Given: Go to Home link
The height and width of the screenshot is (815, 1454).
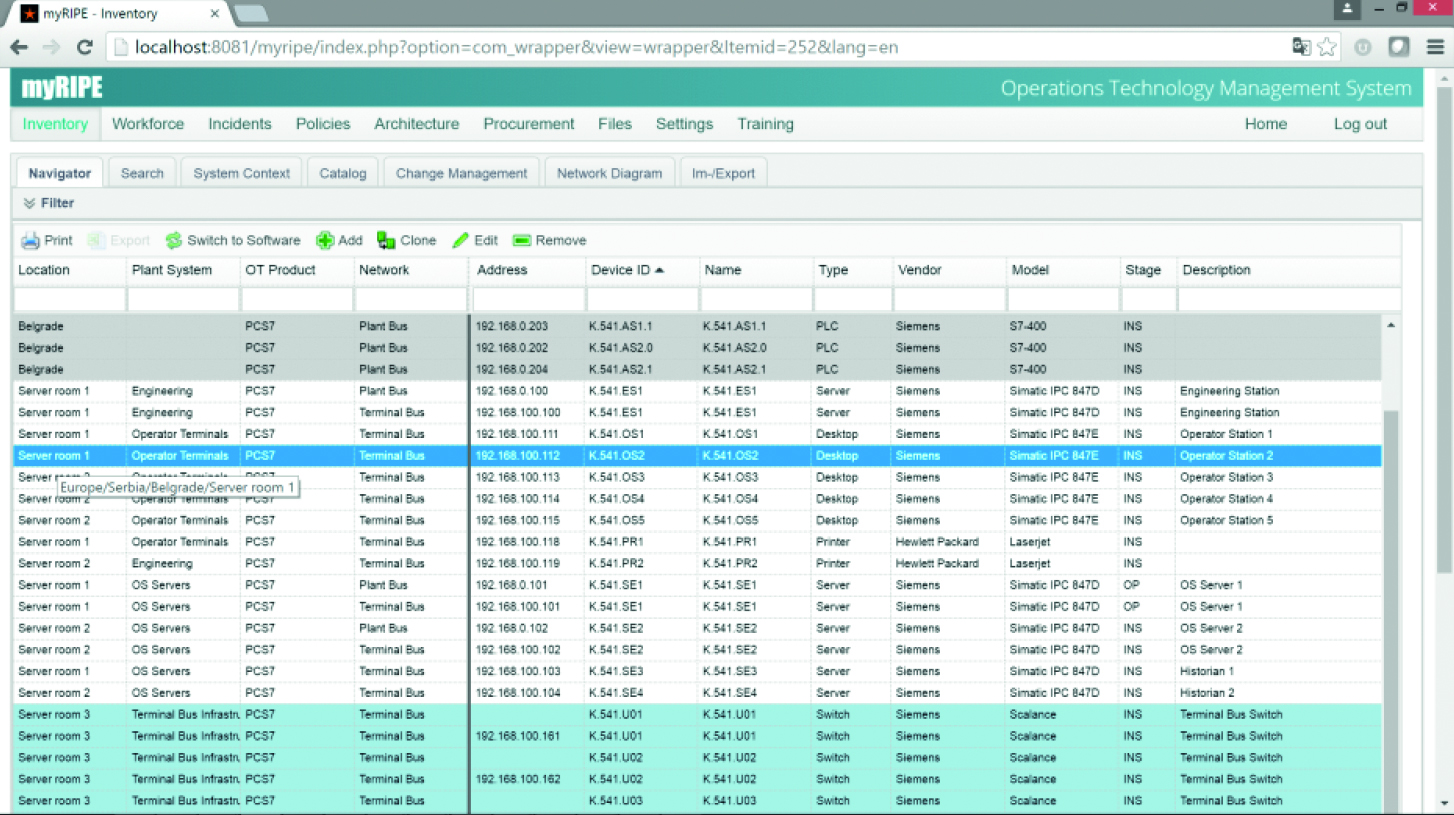Looking at the screenshot, I should coord(1265,124).
